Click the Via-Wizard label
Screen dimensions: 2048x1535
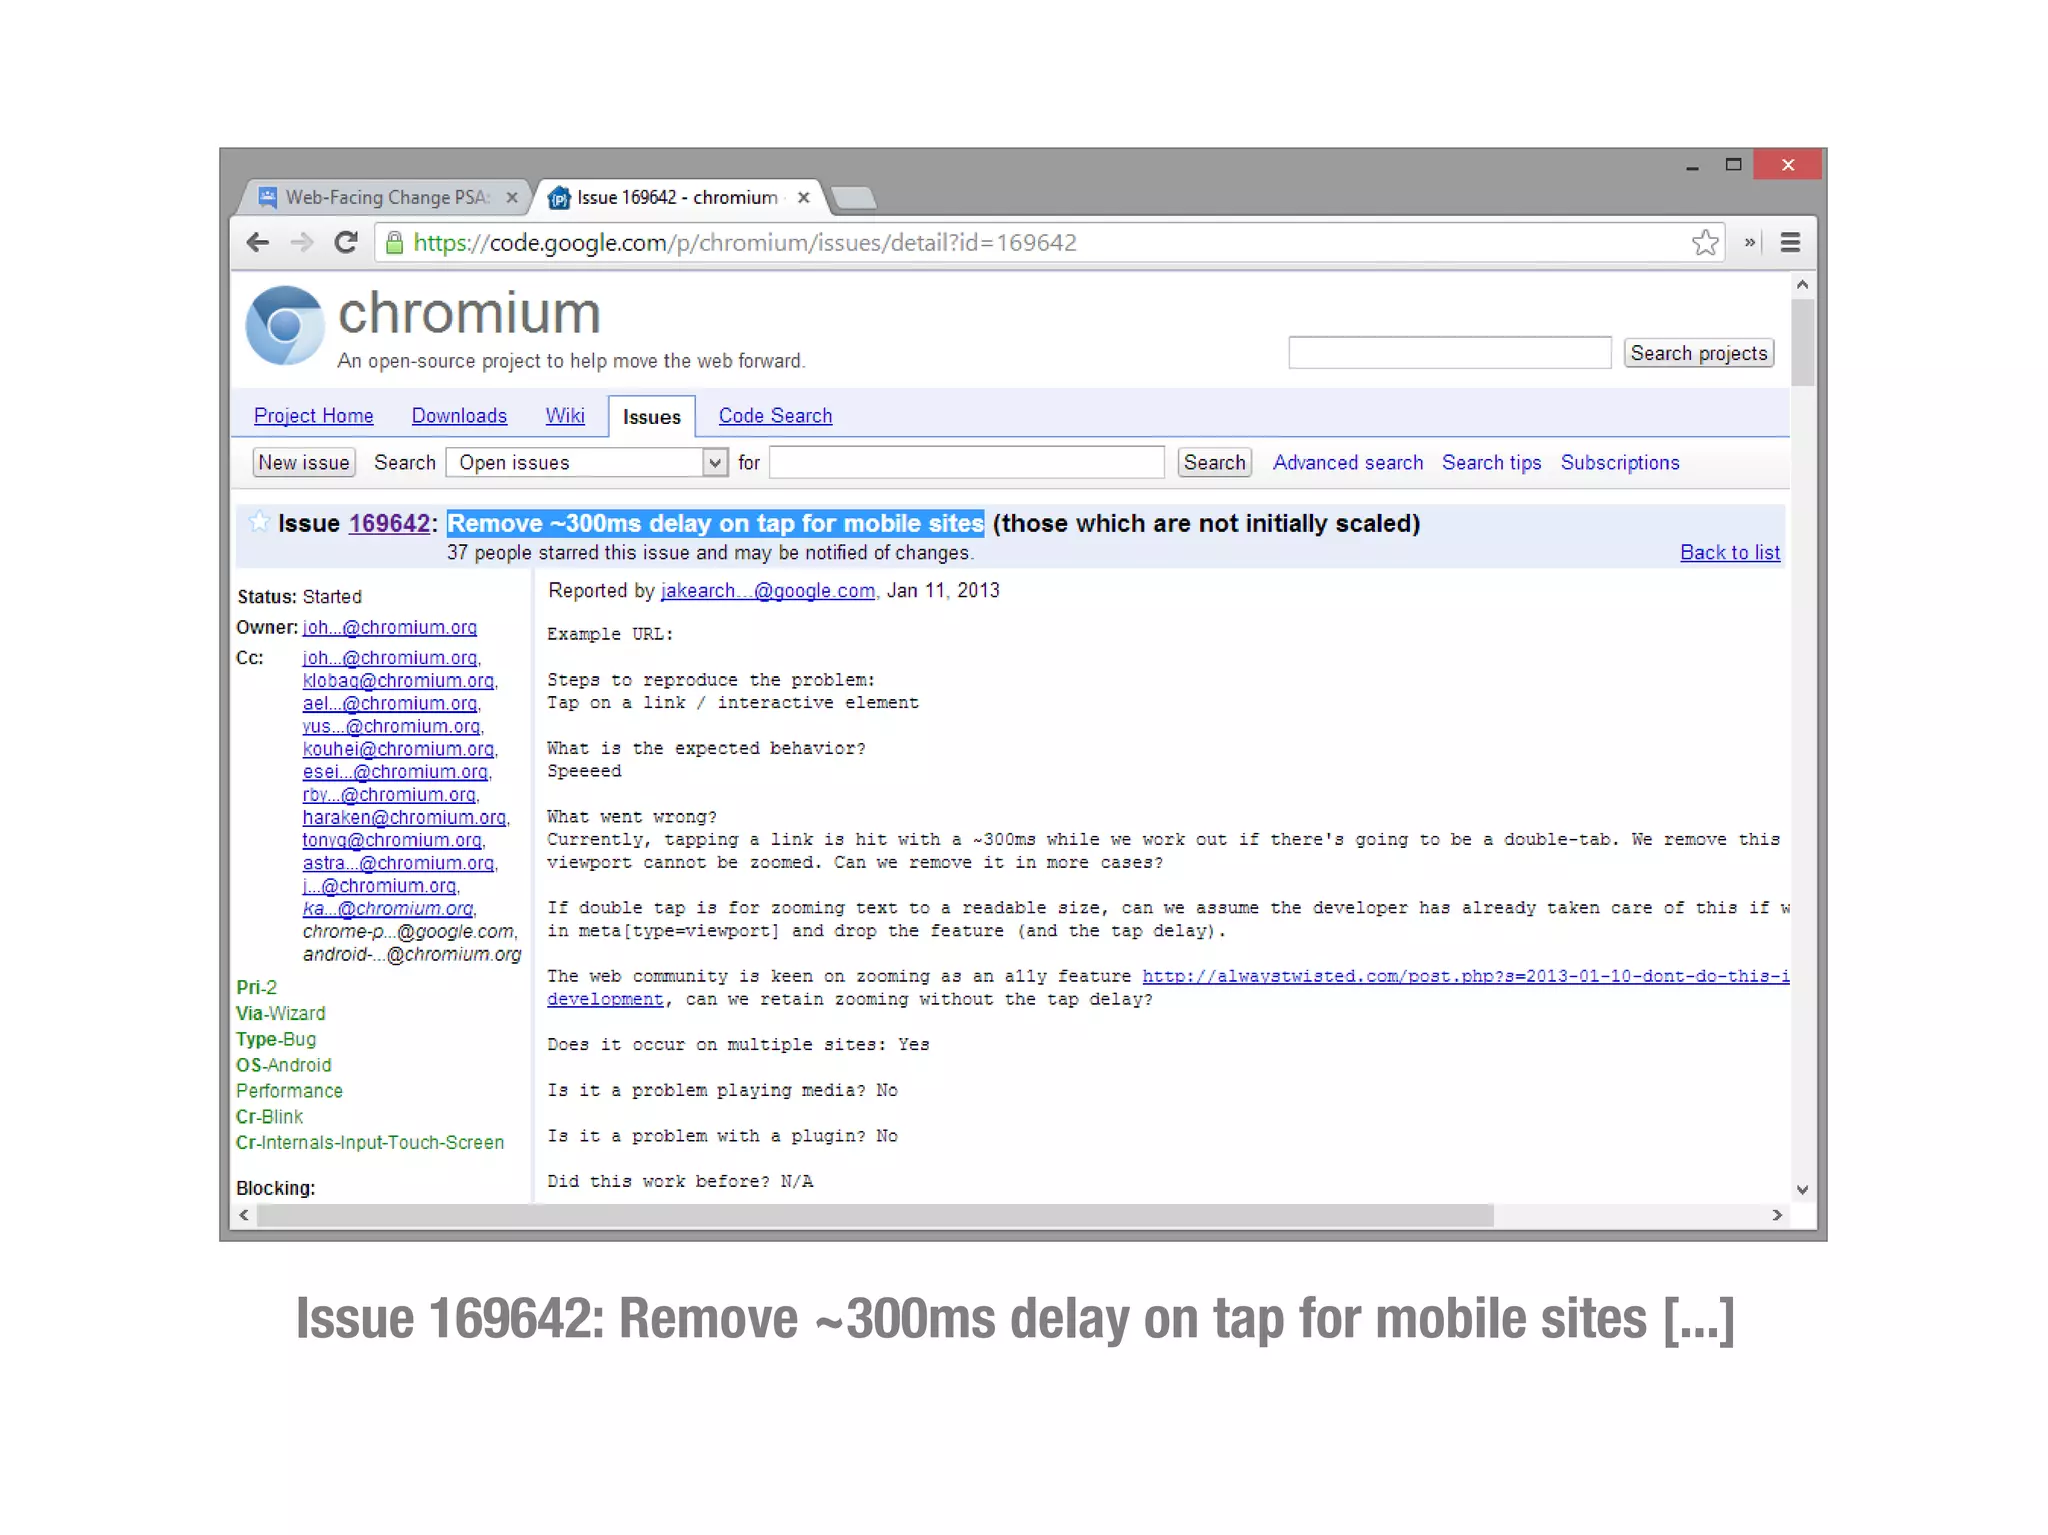281,1013
